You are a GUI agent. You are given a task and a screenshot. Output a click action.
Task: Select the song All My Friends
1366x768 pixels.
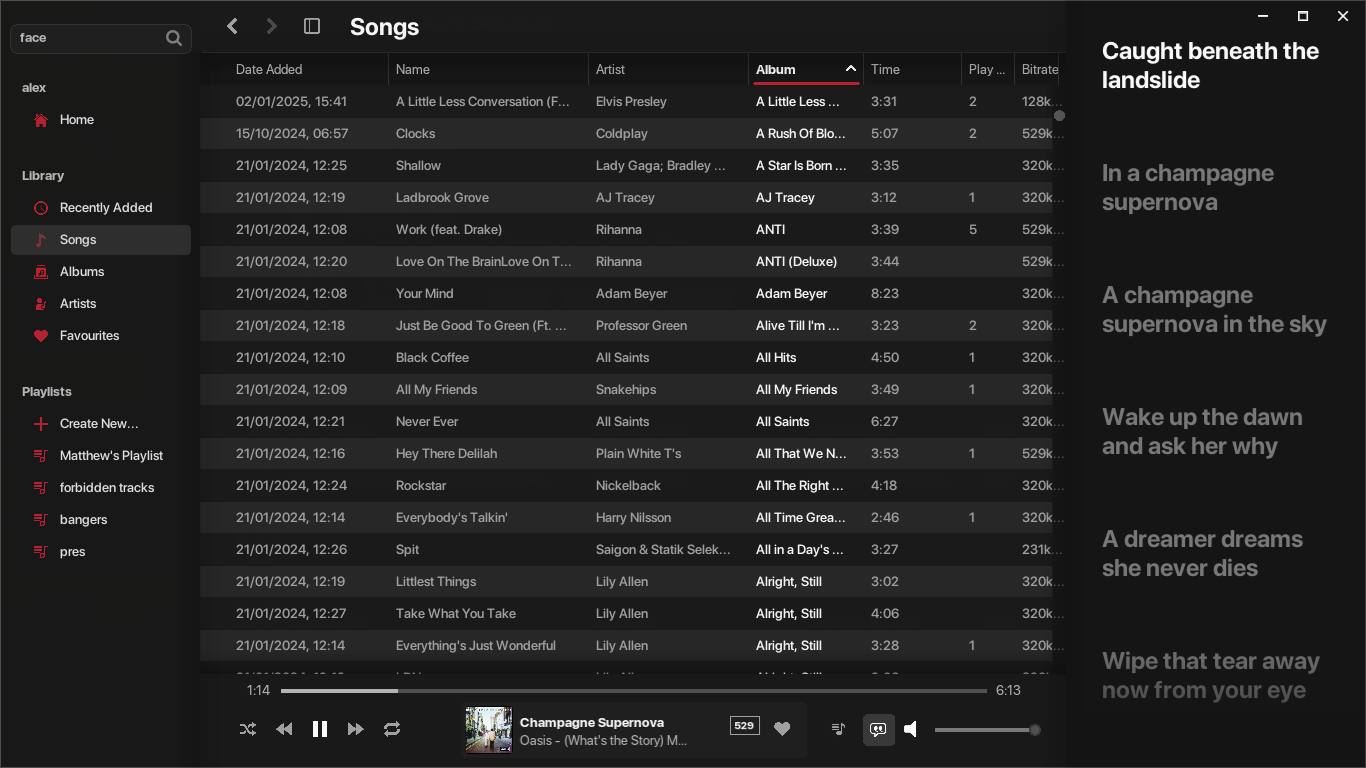pyautogui.click(x=626, y=390)
